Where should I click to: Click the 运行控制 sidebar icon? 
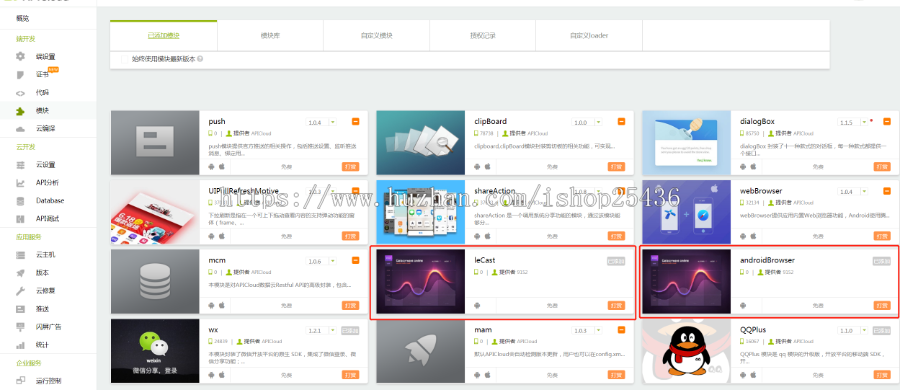tap(21, 380)
